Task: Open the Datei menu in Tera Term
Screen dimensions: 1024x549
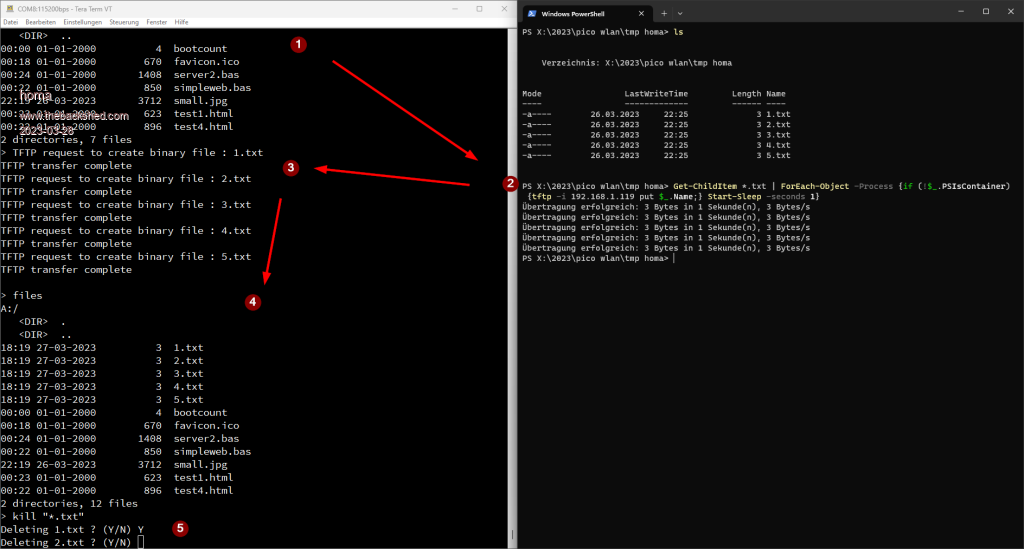Action: 10,21
